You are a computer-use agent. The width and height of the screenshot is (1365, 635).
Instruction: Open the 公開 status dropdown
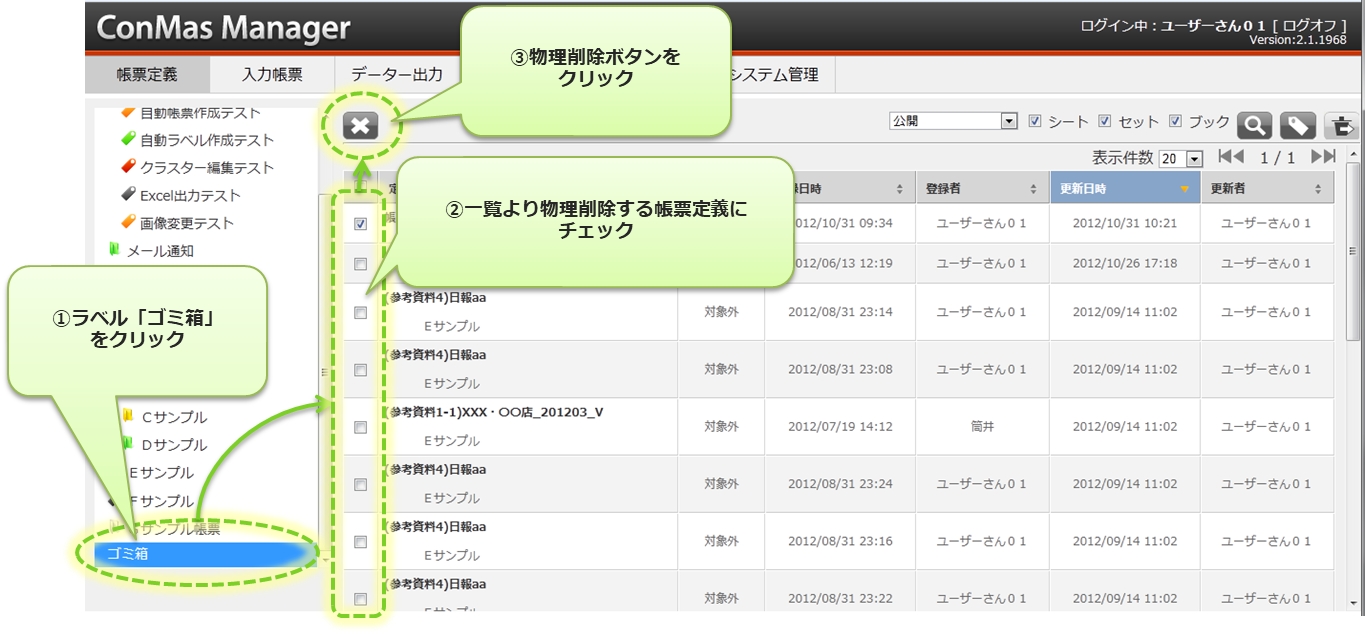tap(1009, 121)
